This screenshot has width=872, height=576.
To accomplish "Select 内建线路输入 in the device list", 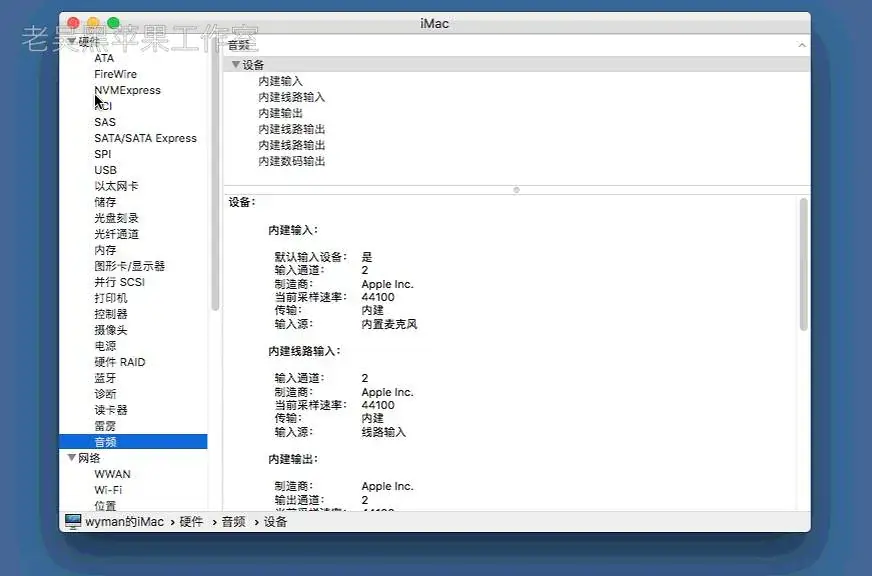I will coord(291,97).
